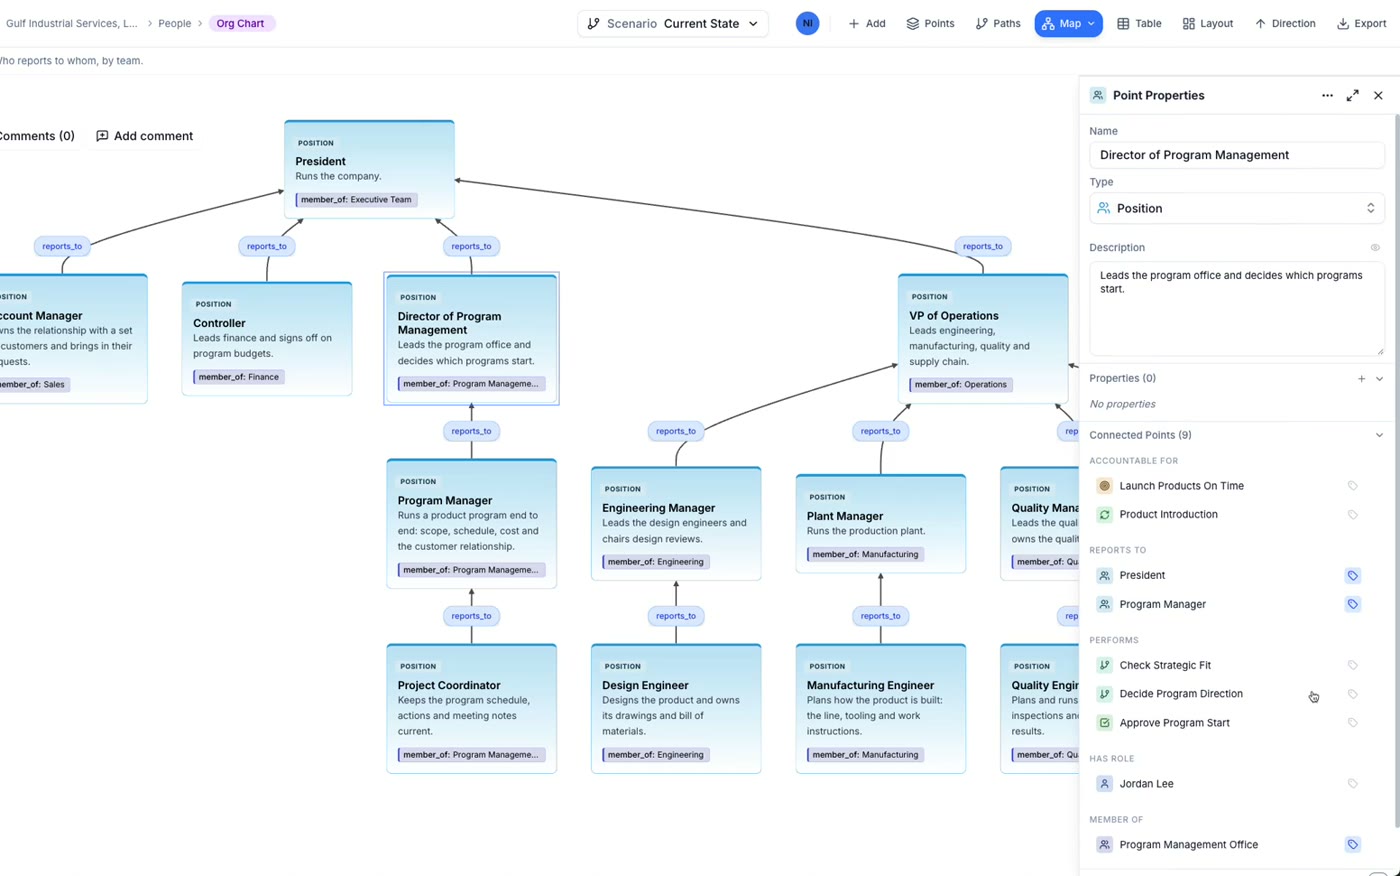Collapse the Properties section chevron

(x=1379, y=379)
